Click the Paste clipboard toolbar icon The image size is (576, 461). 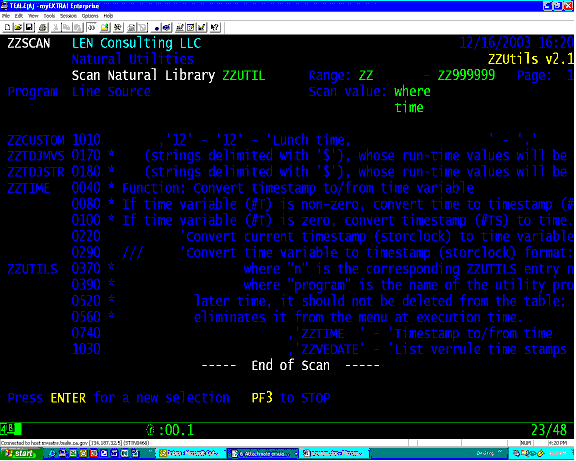[78, 28]
